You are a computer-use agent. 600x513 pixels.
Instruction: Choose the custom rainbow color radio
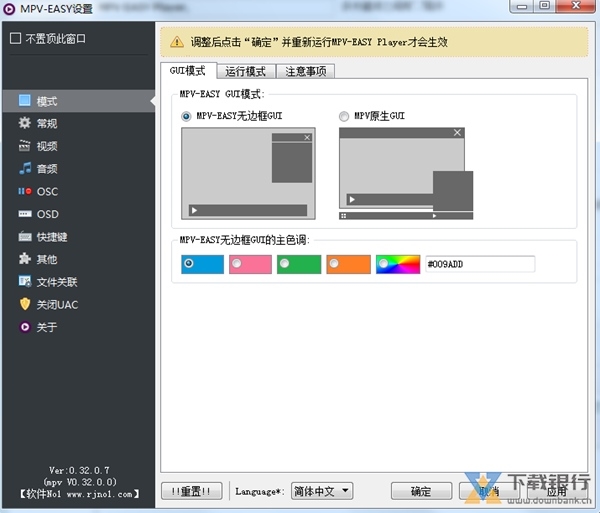coord(383,263)
